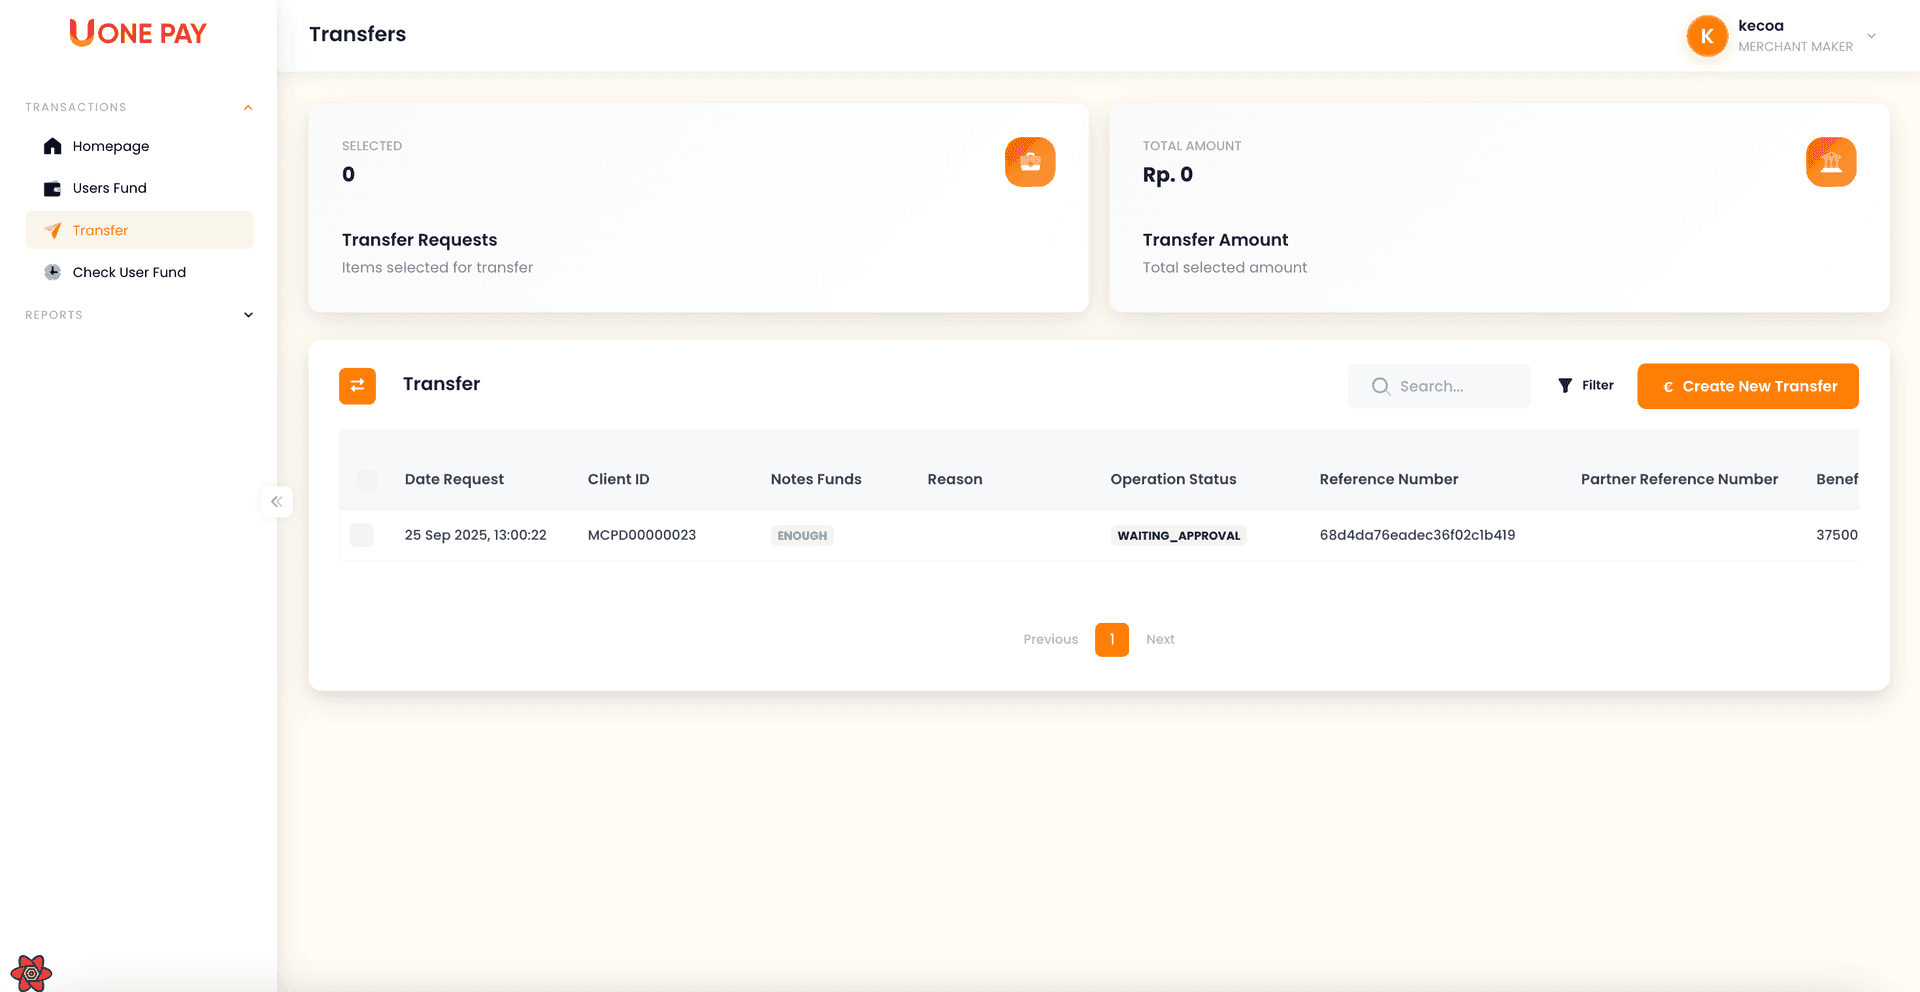The image size is (1920, 992).
Task: Click the orange transfer arrows icon
Action: click(x=357, y=386)
